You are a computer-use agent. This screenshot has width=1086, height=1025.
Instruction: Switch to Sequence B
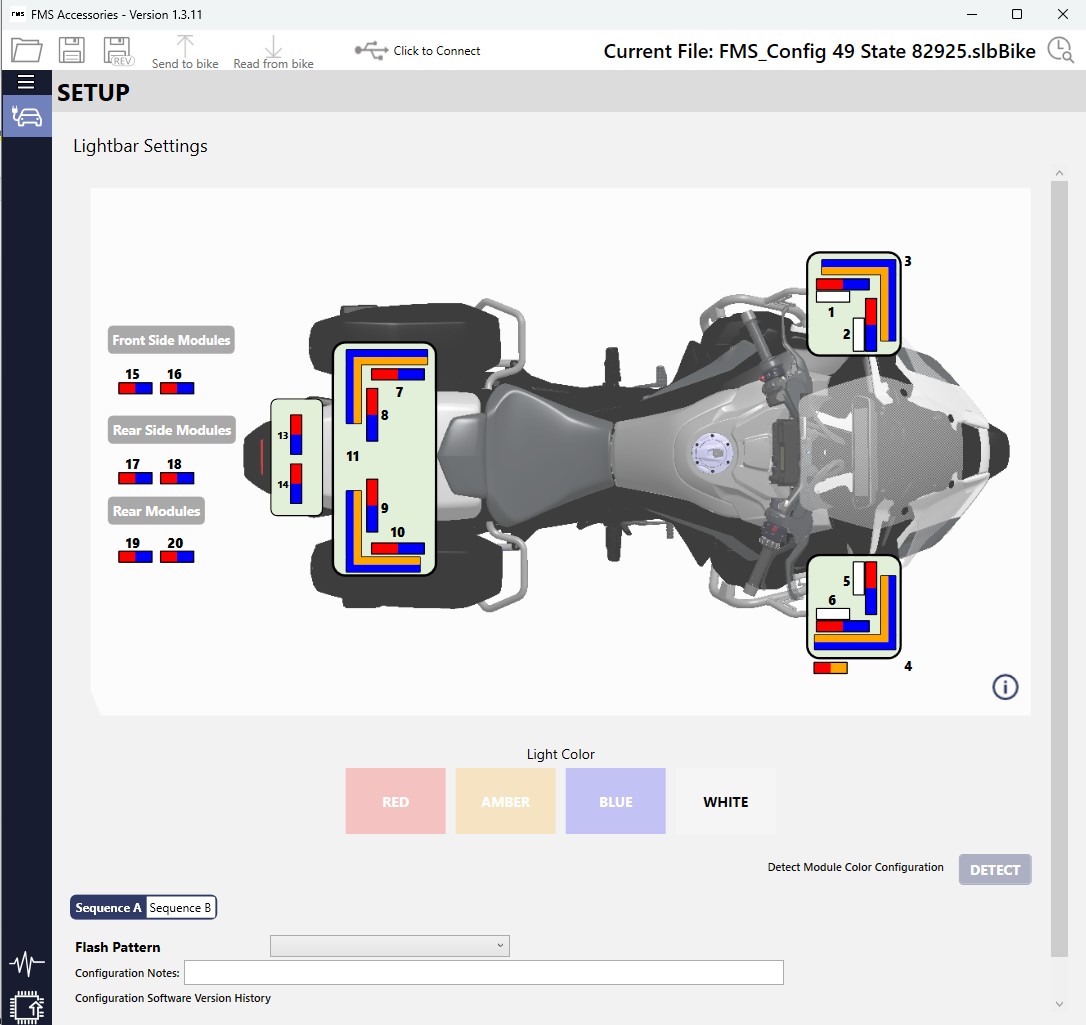180,908
